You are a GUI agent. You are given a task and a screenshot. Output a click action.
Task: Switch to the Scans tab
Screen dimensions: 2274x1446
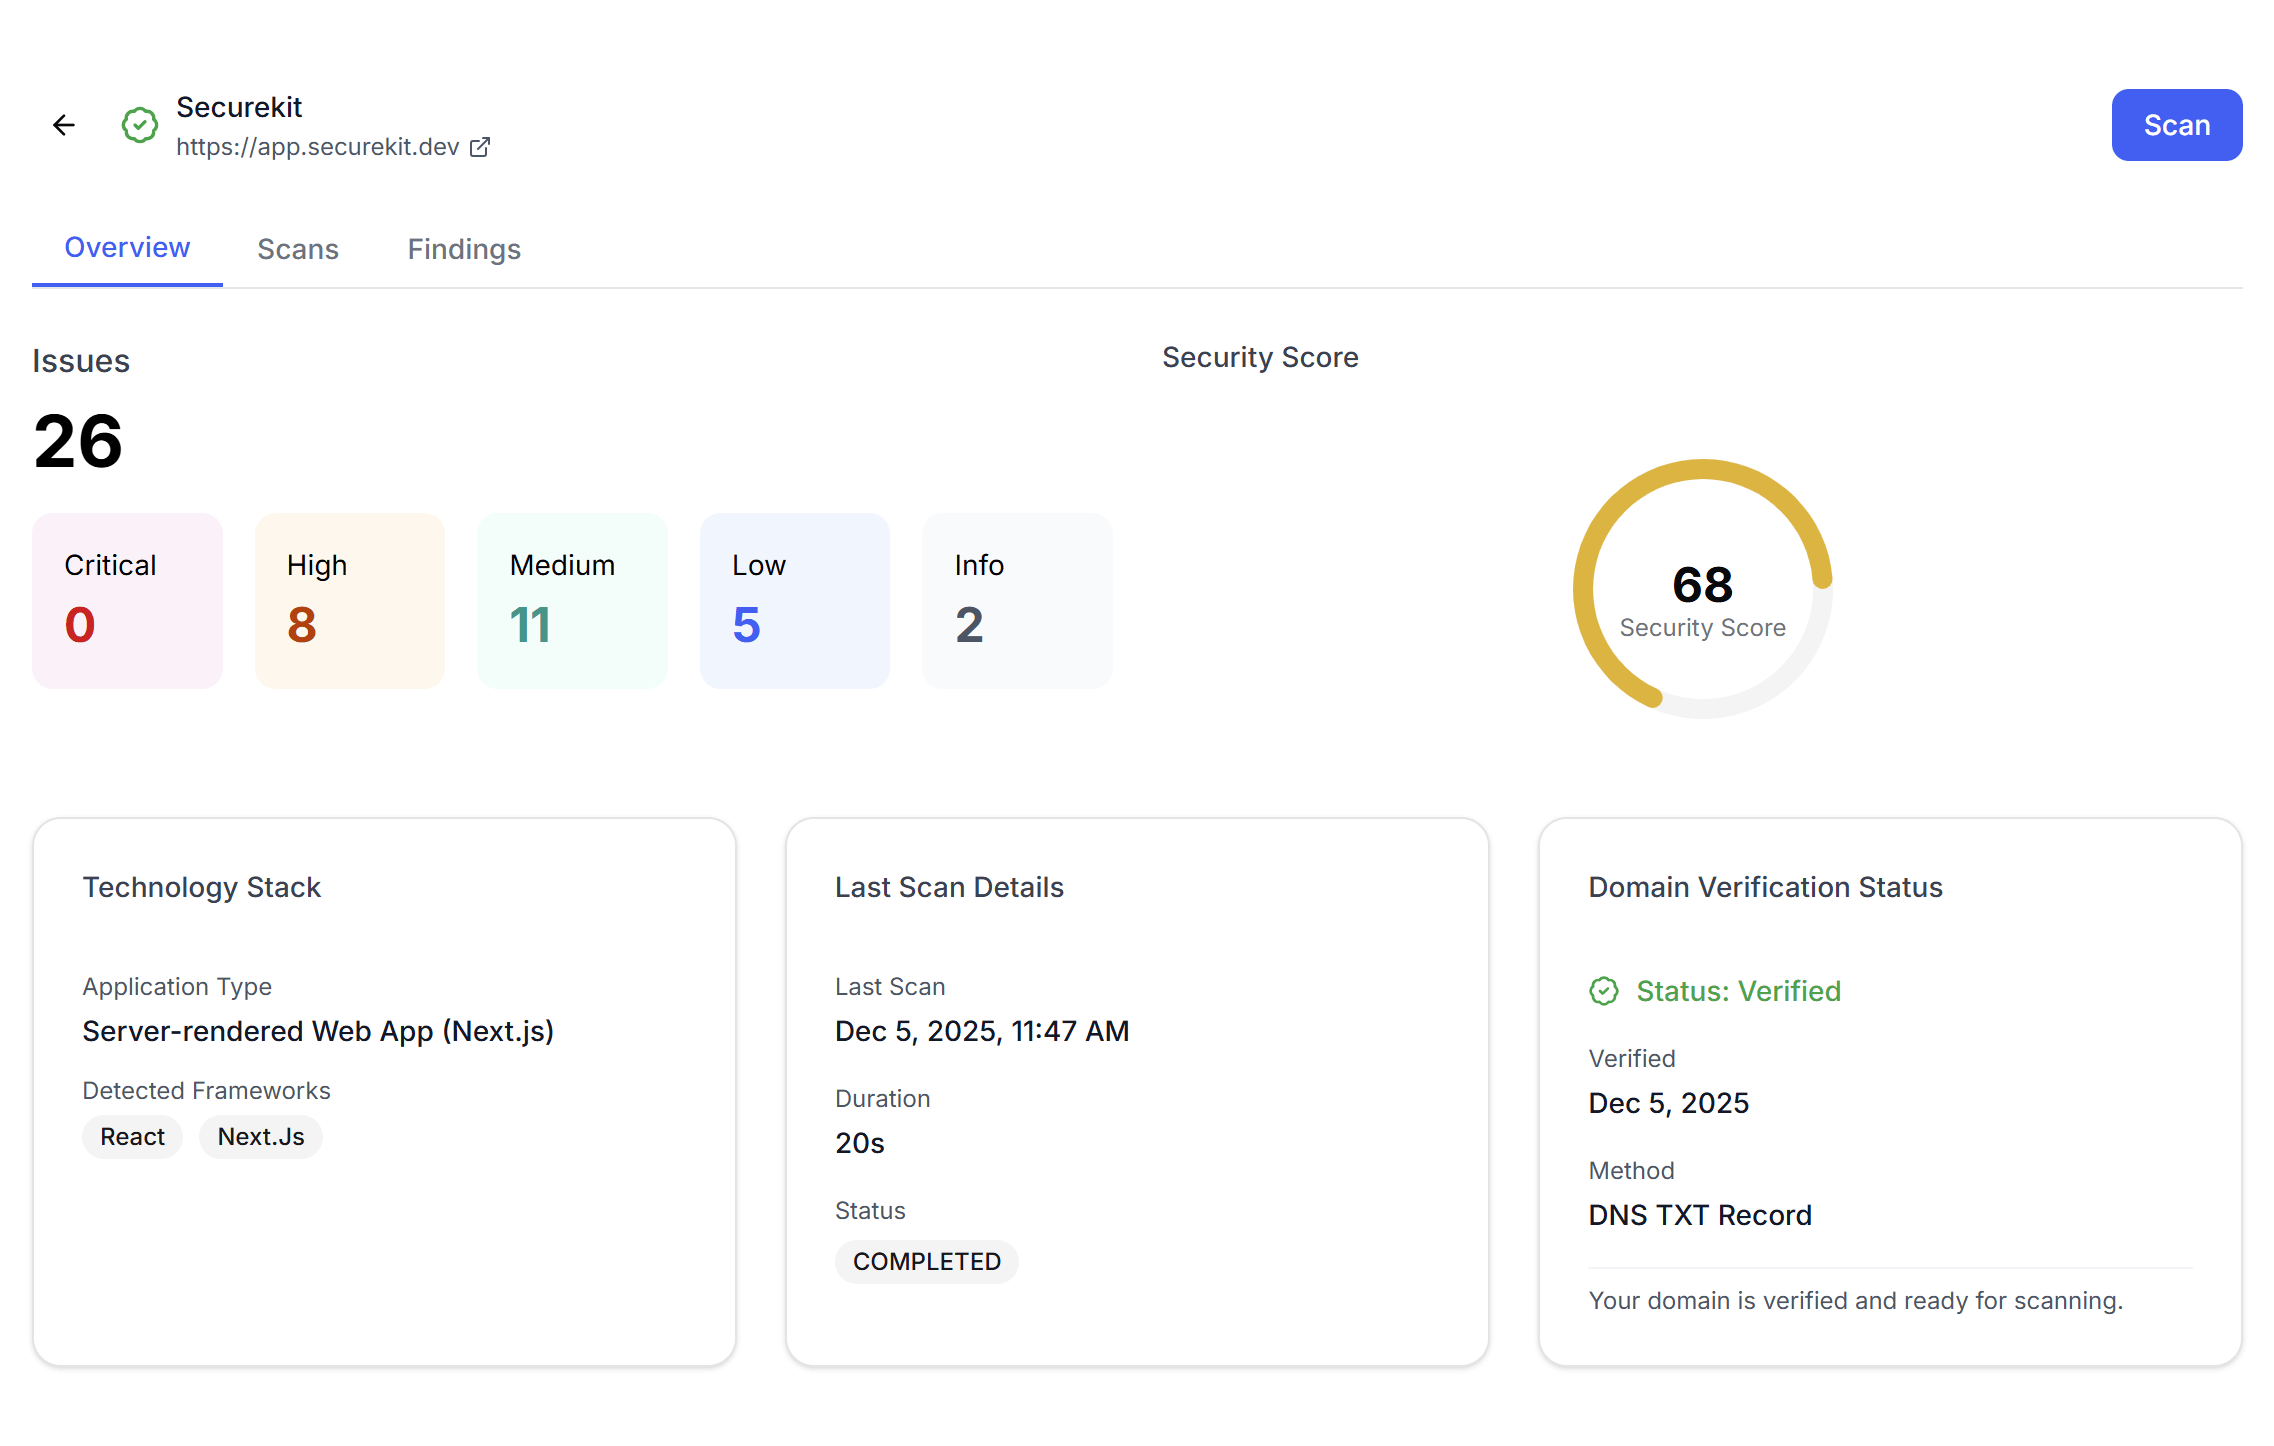coord(298,249)
